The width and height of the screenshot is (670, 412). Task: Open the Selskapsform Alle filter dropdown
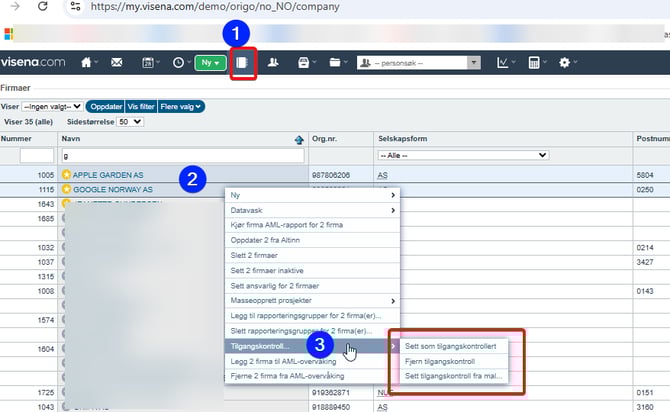pyautogui.click(x=462, y=156)
